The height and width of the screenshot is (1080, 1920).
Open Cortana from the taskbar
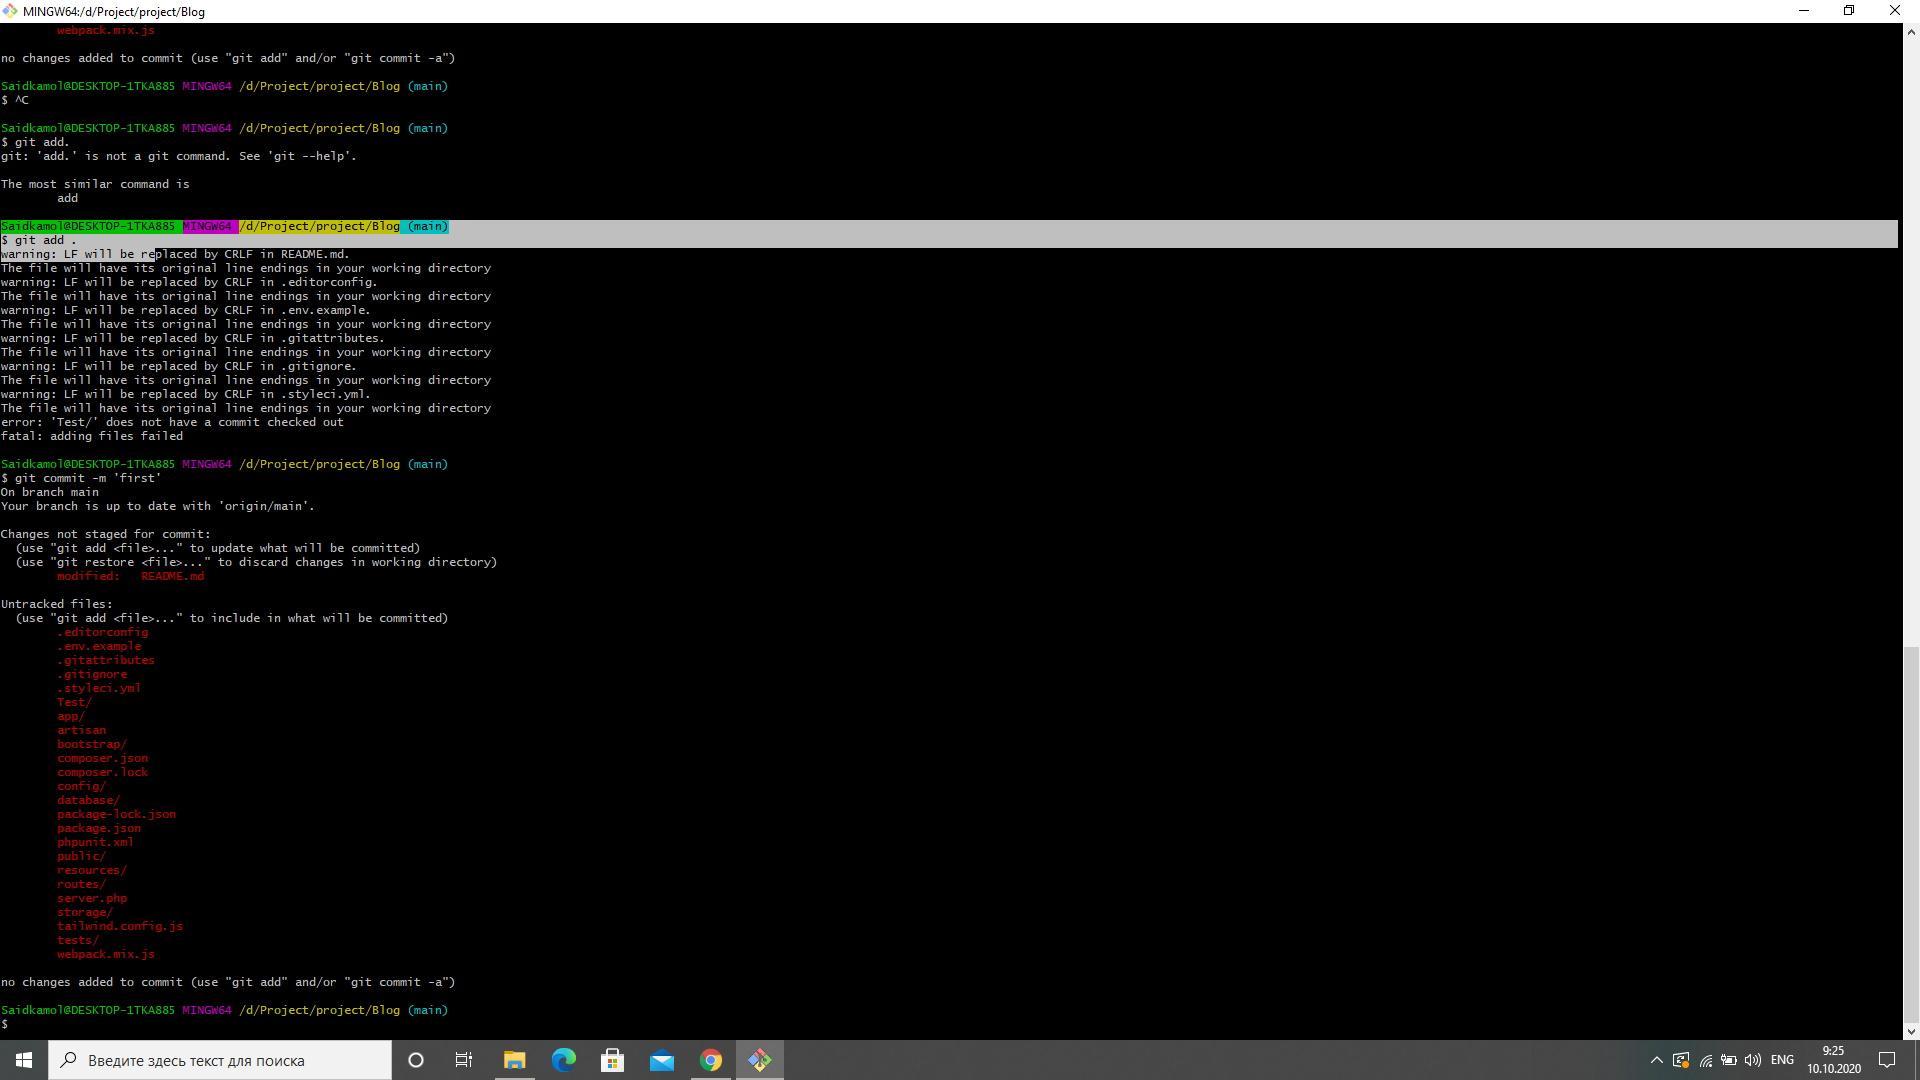point(416,1060)
